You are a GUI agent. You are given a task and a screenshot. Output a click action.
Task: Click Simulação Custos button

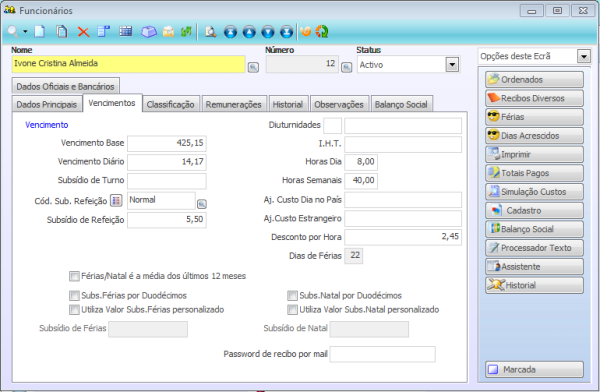point(534,192)
